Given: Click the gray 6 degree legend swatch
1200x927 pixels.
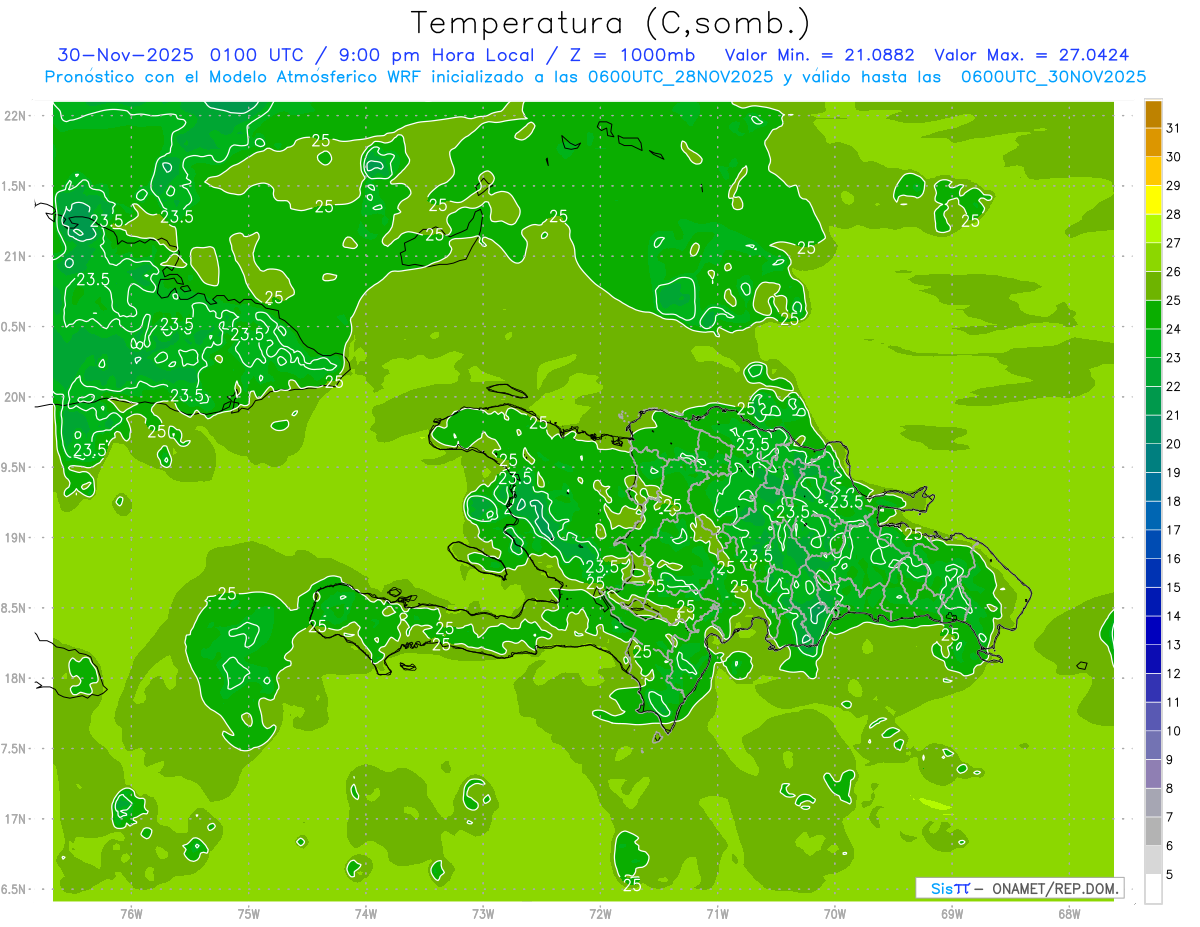Looking at the screenshot, I should pyautogui.click(x=1153, y=832).
